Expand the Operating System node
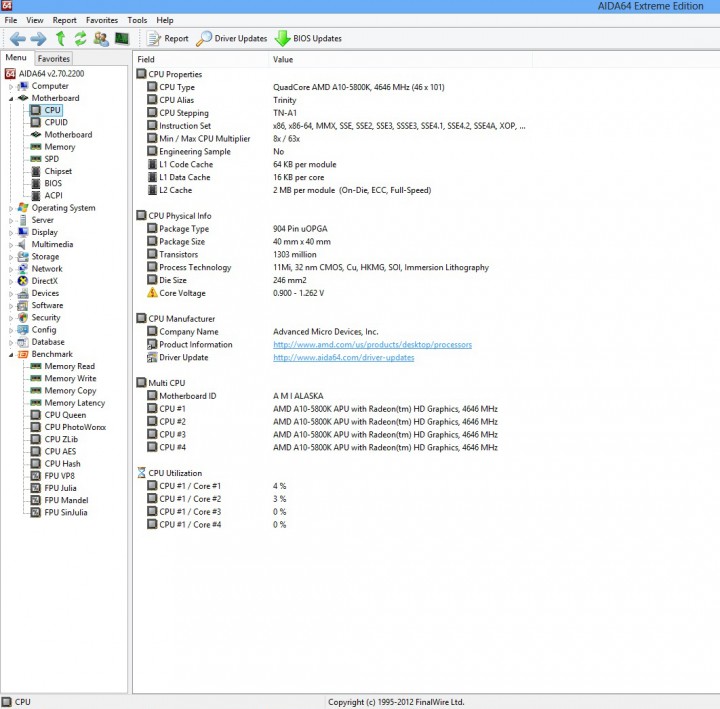 click(11, 208)
